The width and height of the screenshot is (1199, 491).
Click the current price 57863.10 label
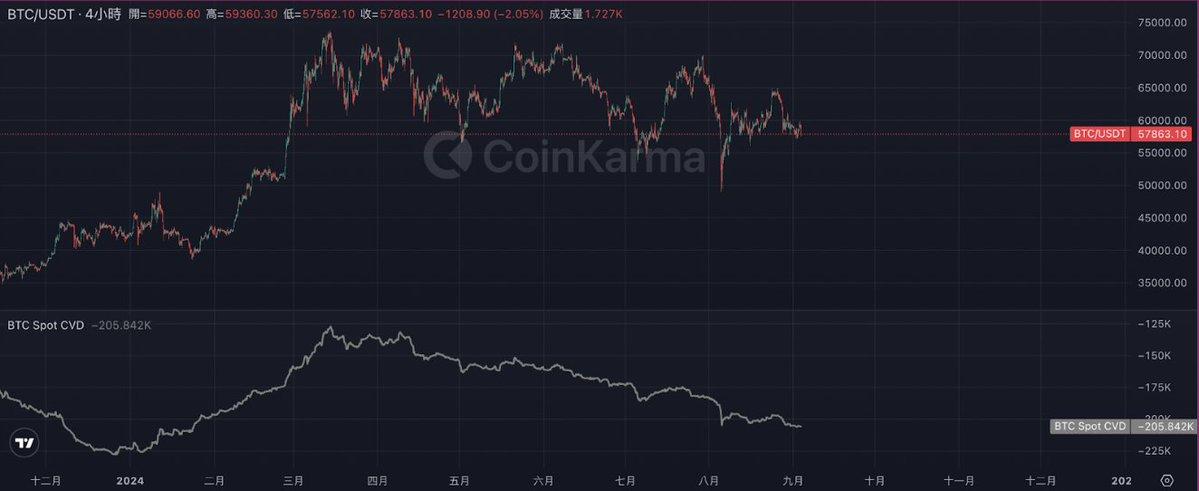[1163, 134]
